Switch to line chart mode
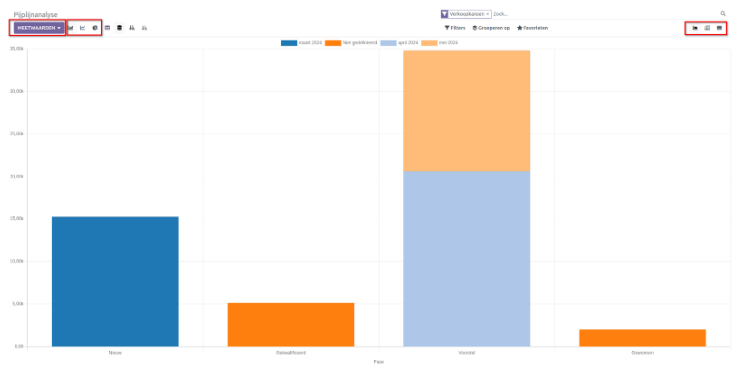Screen dimensions: 751x375 [82, 28]
